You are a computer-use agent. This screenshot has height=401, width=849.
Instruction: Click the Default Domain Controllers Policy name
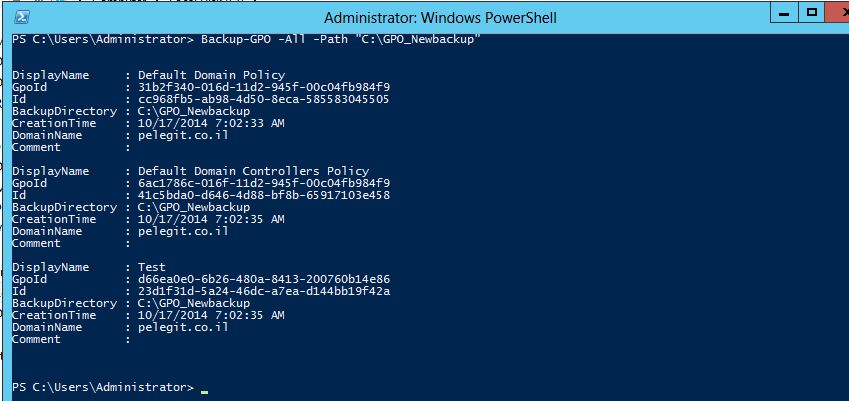tap(253, 171)
